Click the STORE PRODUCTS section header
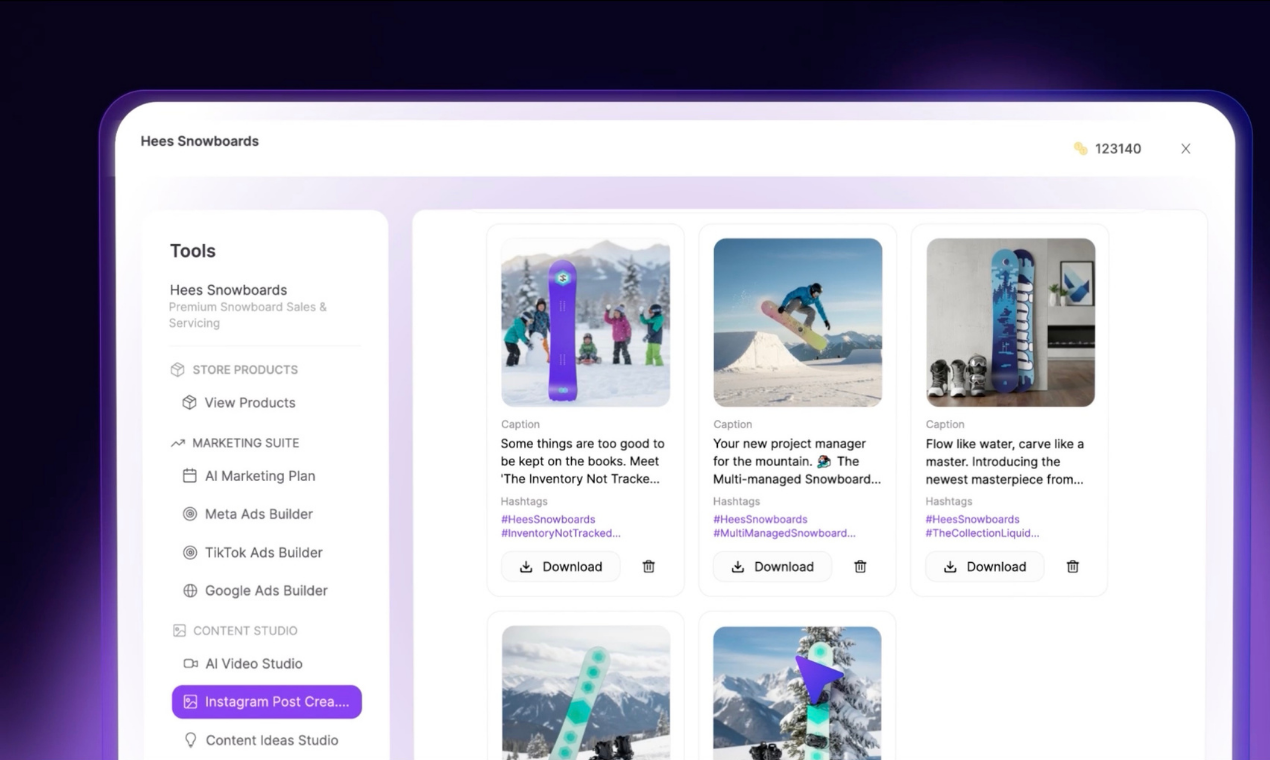Screen dimensions: 1270x760 coord(245,369)
